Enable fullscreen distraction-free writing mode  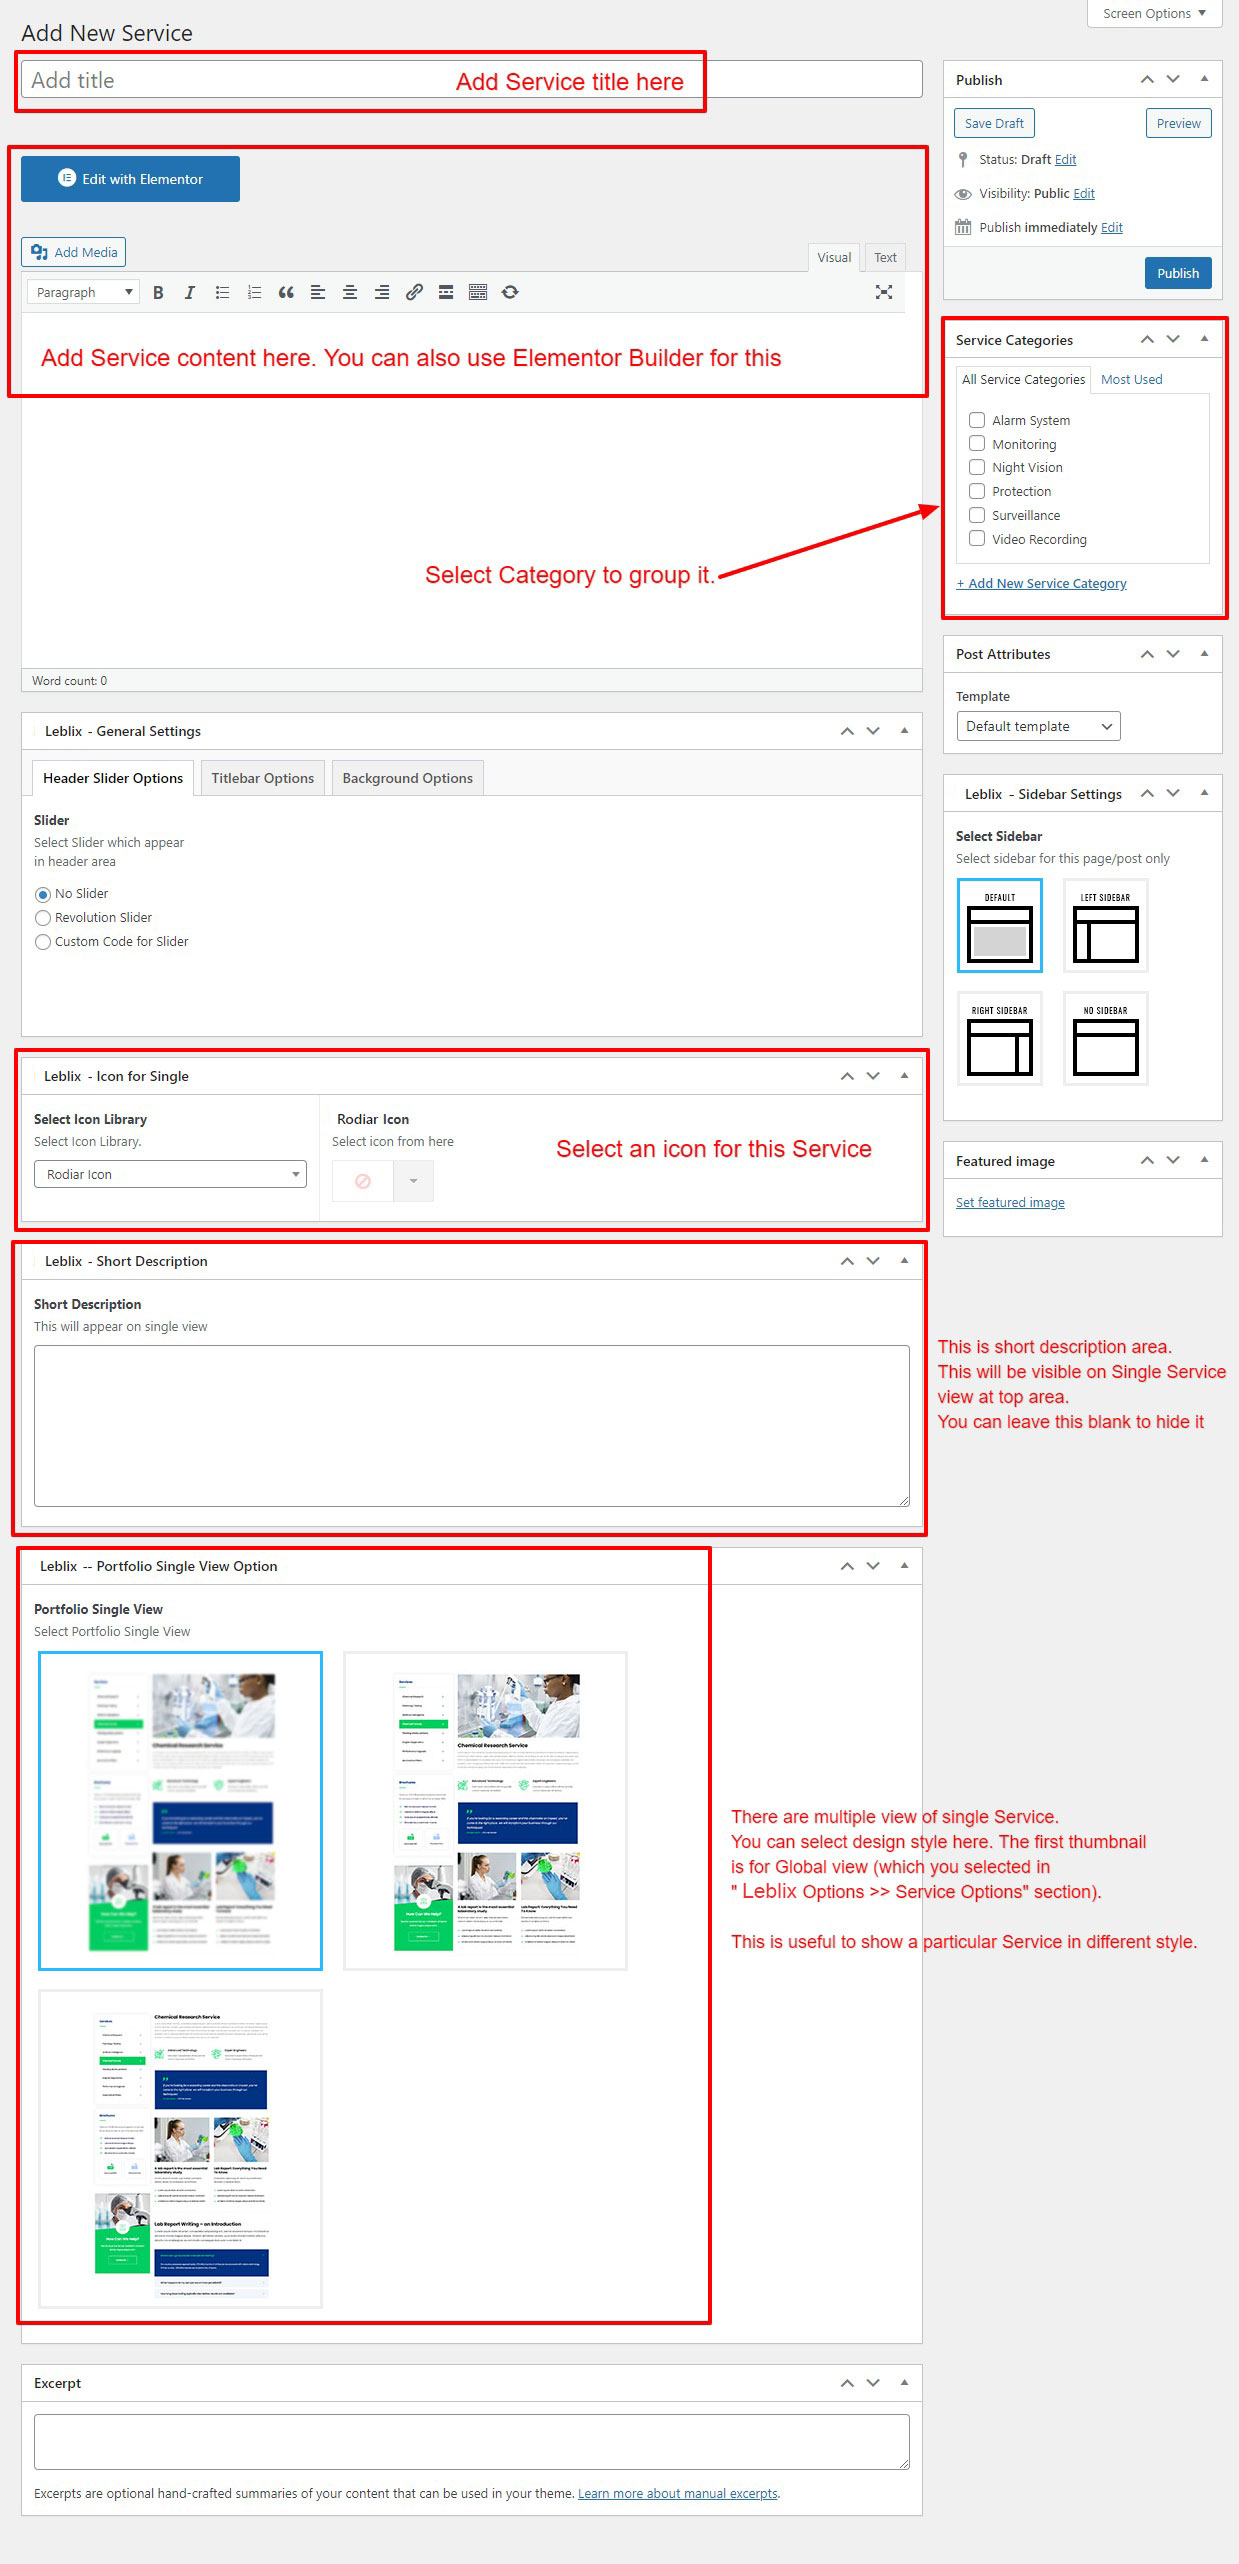(883, 292)
